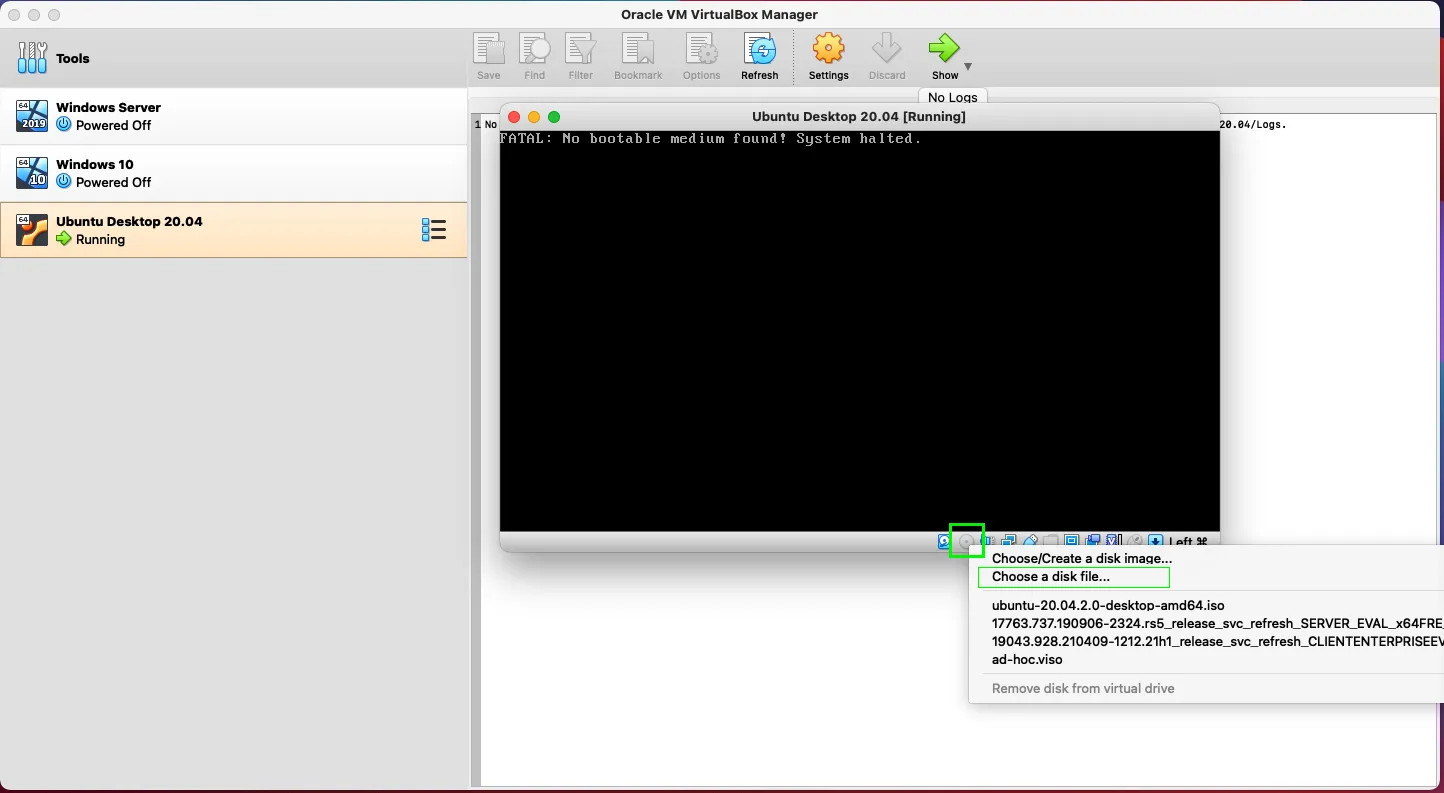Select the No Logs tab
The image size is (1444, 793).
pyautogui.click(x=952, y=97)
